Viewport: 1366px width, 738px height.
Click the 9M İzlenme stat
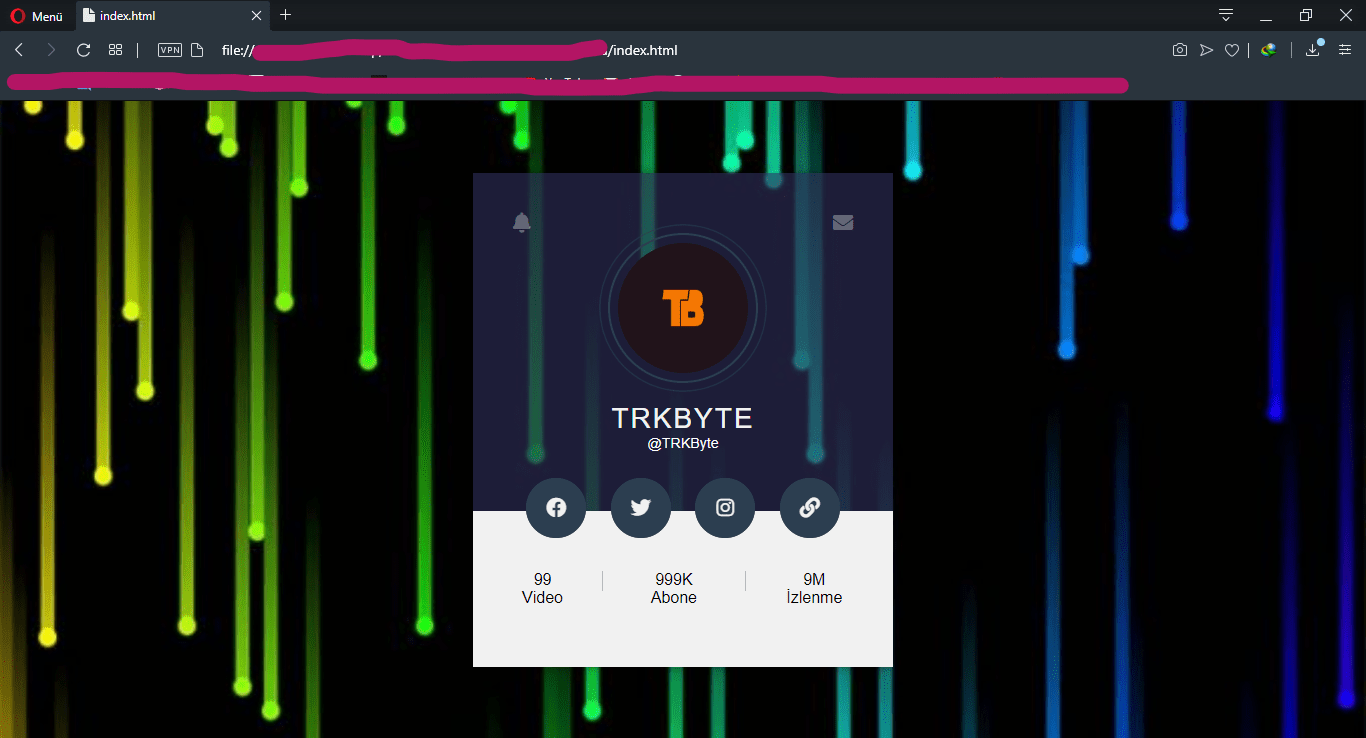point(814,588)
